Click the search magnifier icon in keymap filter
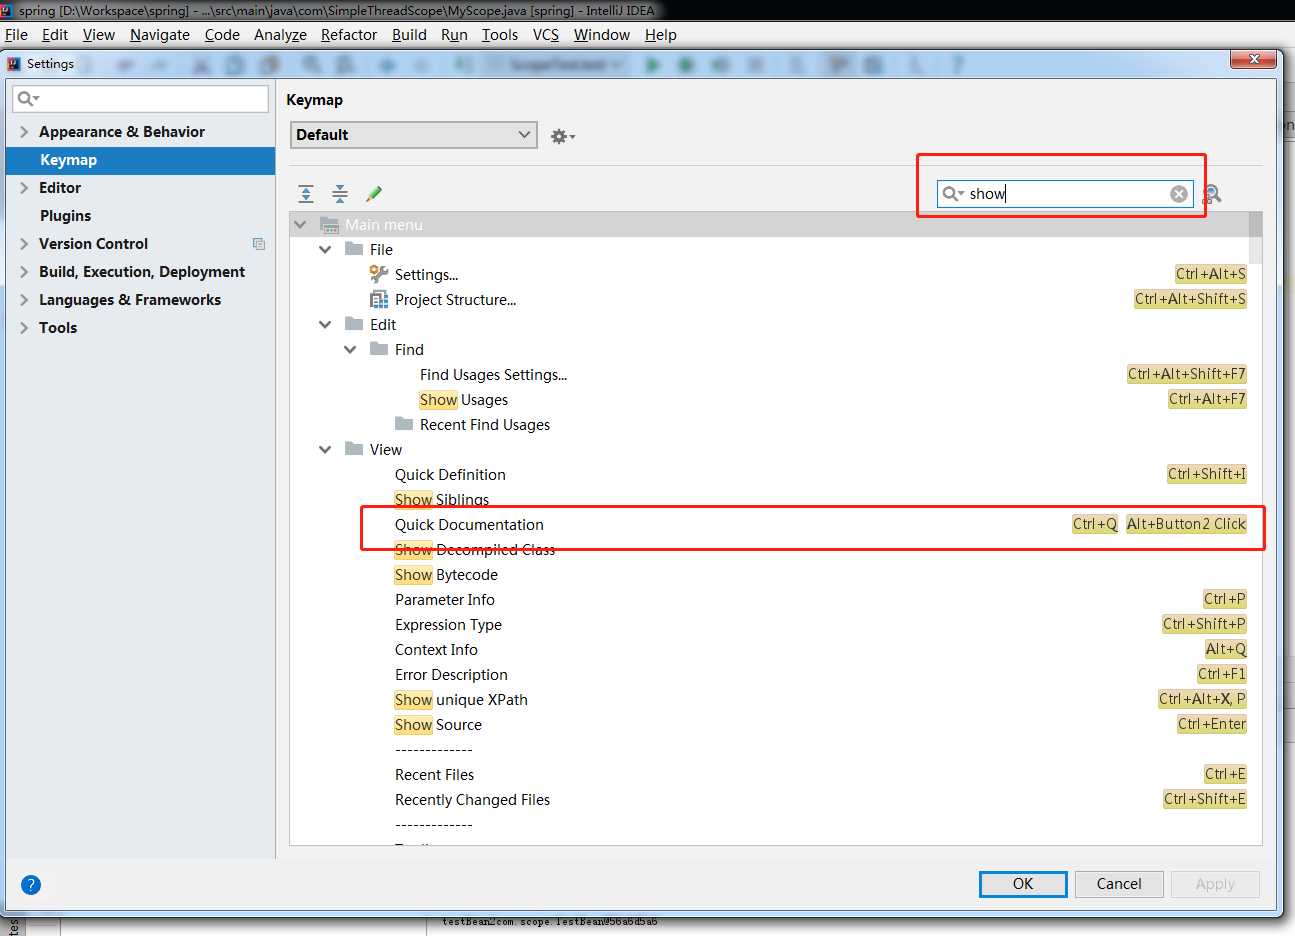 click(952, 194)
